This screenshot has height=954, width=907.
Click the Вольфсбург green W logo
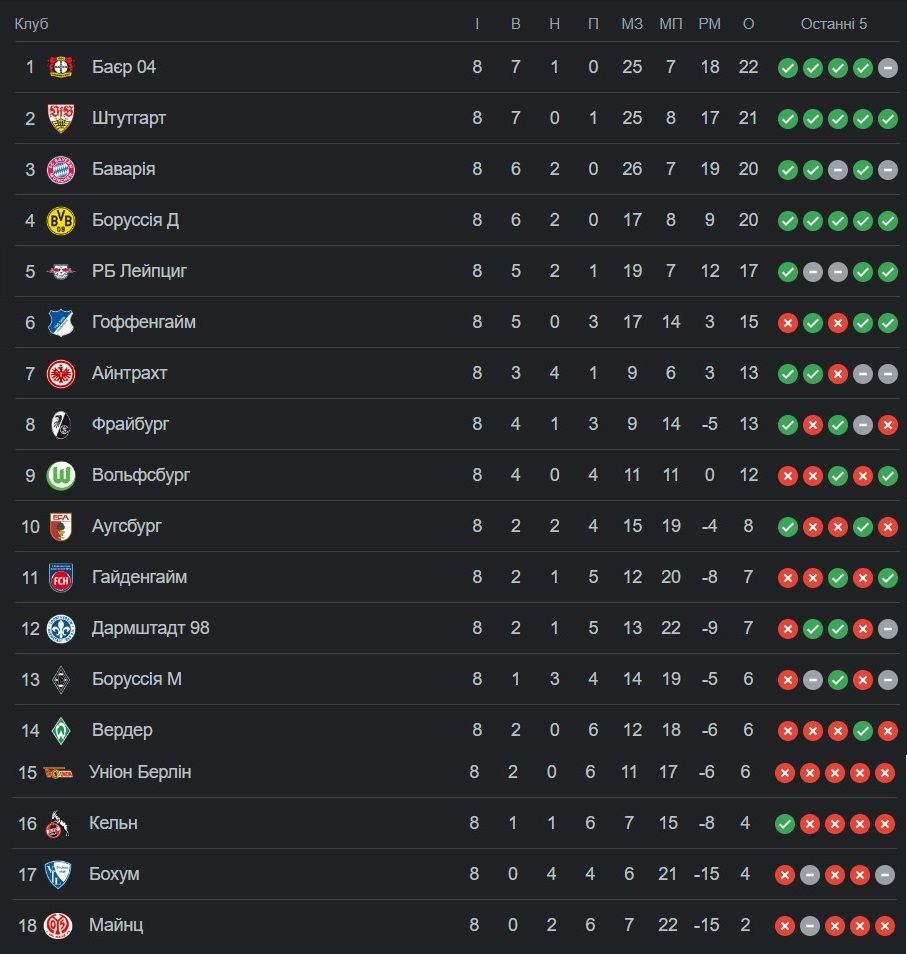pyautogui.click(x=61, y=475)
